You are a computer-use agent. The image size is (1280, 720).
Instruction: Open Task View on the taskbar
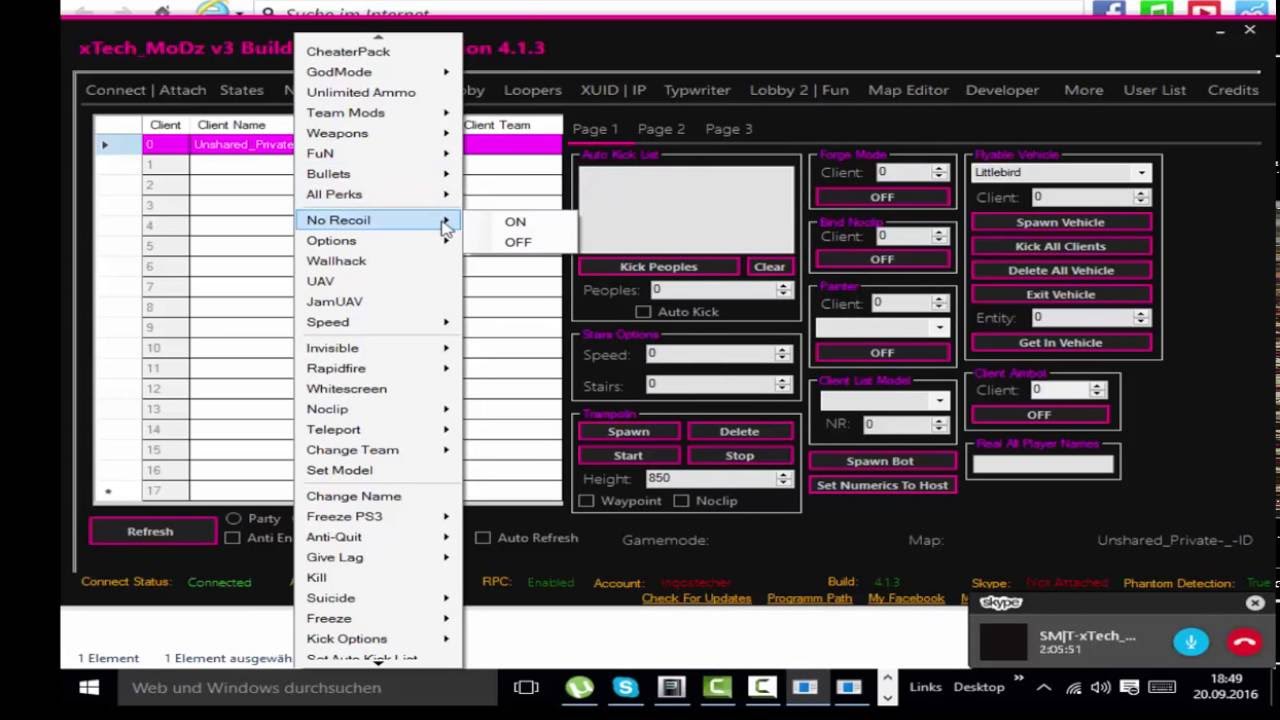(x=526, y=687)
